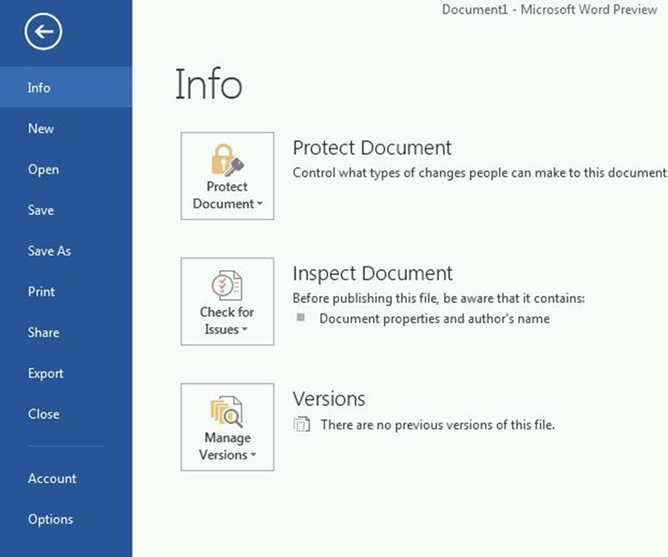Viewport: 668px width, 557px height.
Task: Click the large Info page title
Action: click(209, 84)
